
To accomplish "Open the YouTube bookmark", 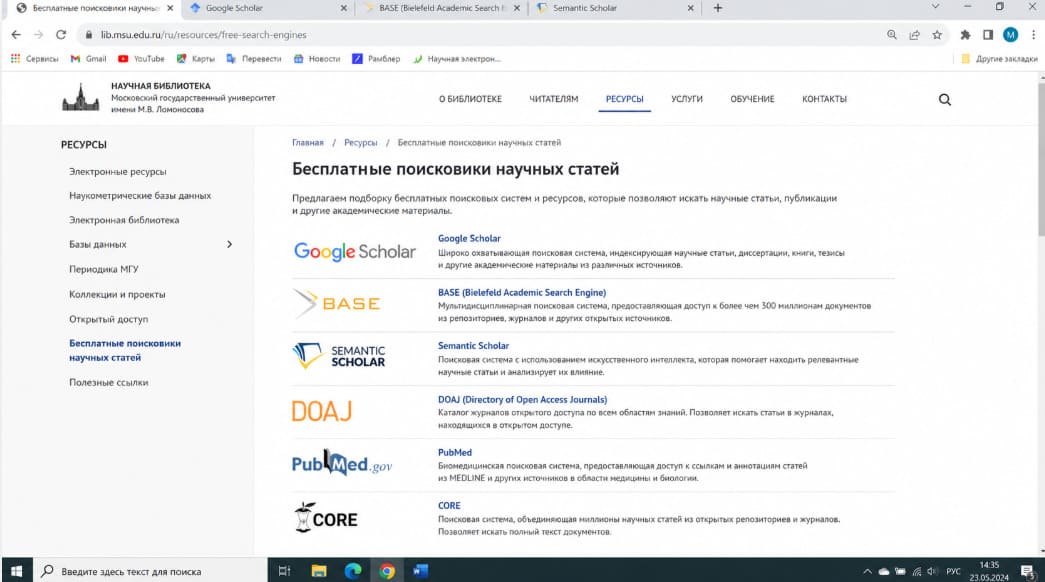I will coord(141,59).
